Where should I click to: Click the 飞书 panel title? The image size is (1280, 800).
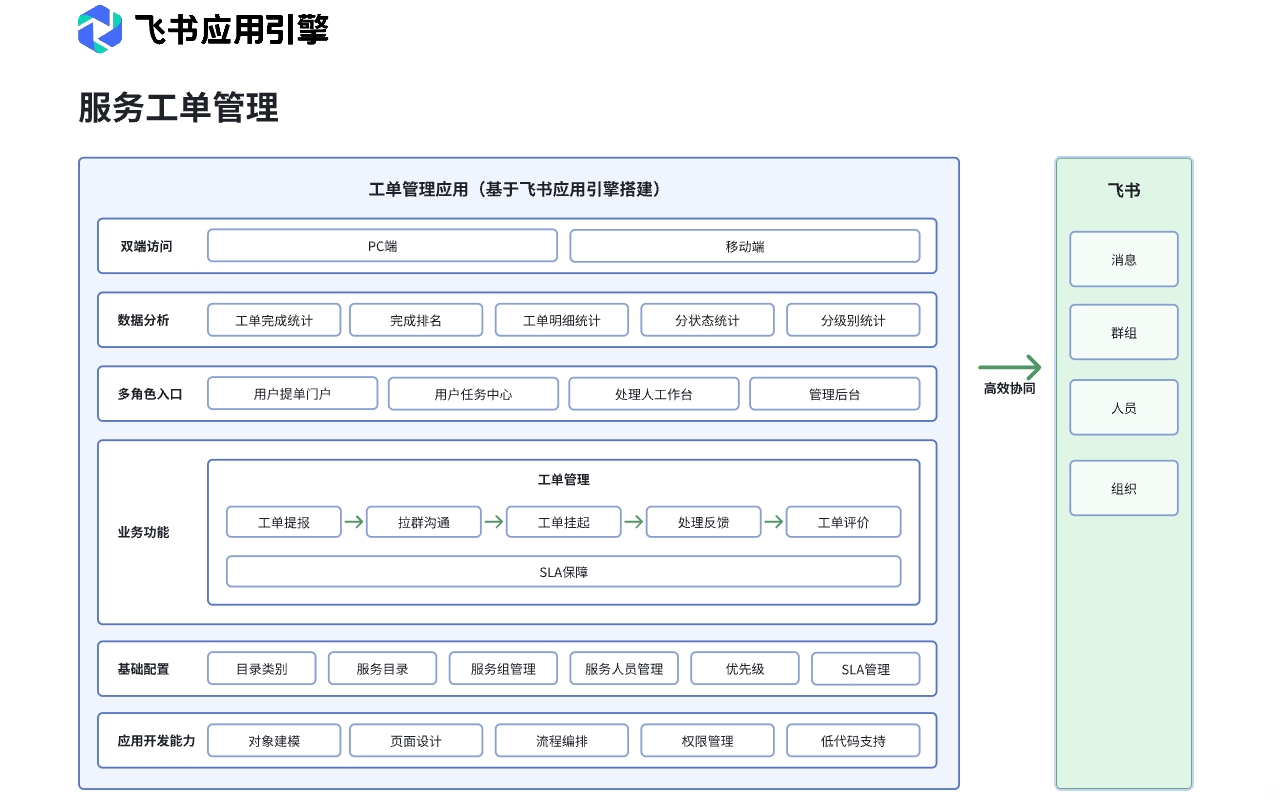[x=1124, y=190]
